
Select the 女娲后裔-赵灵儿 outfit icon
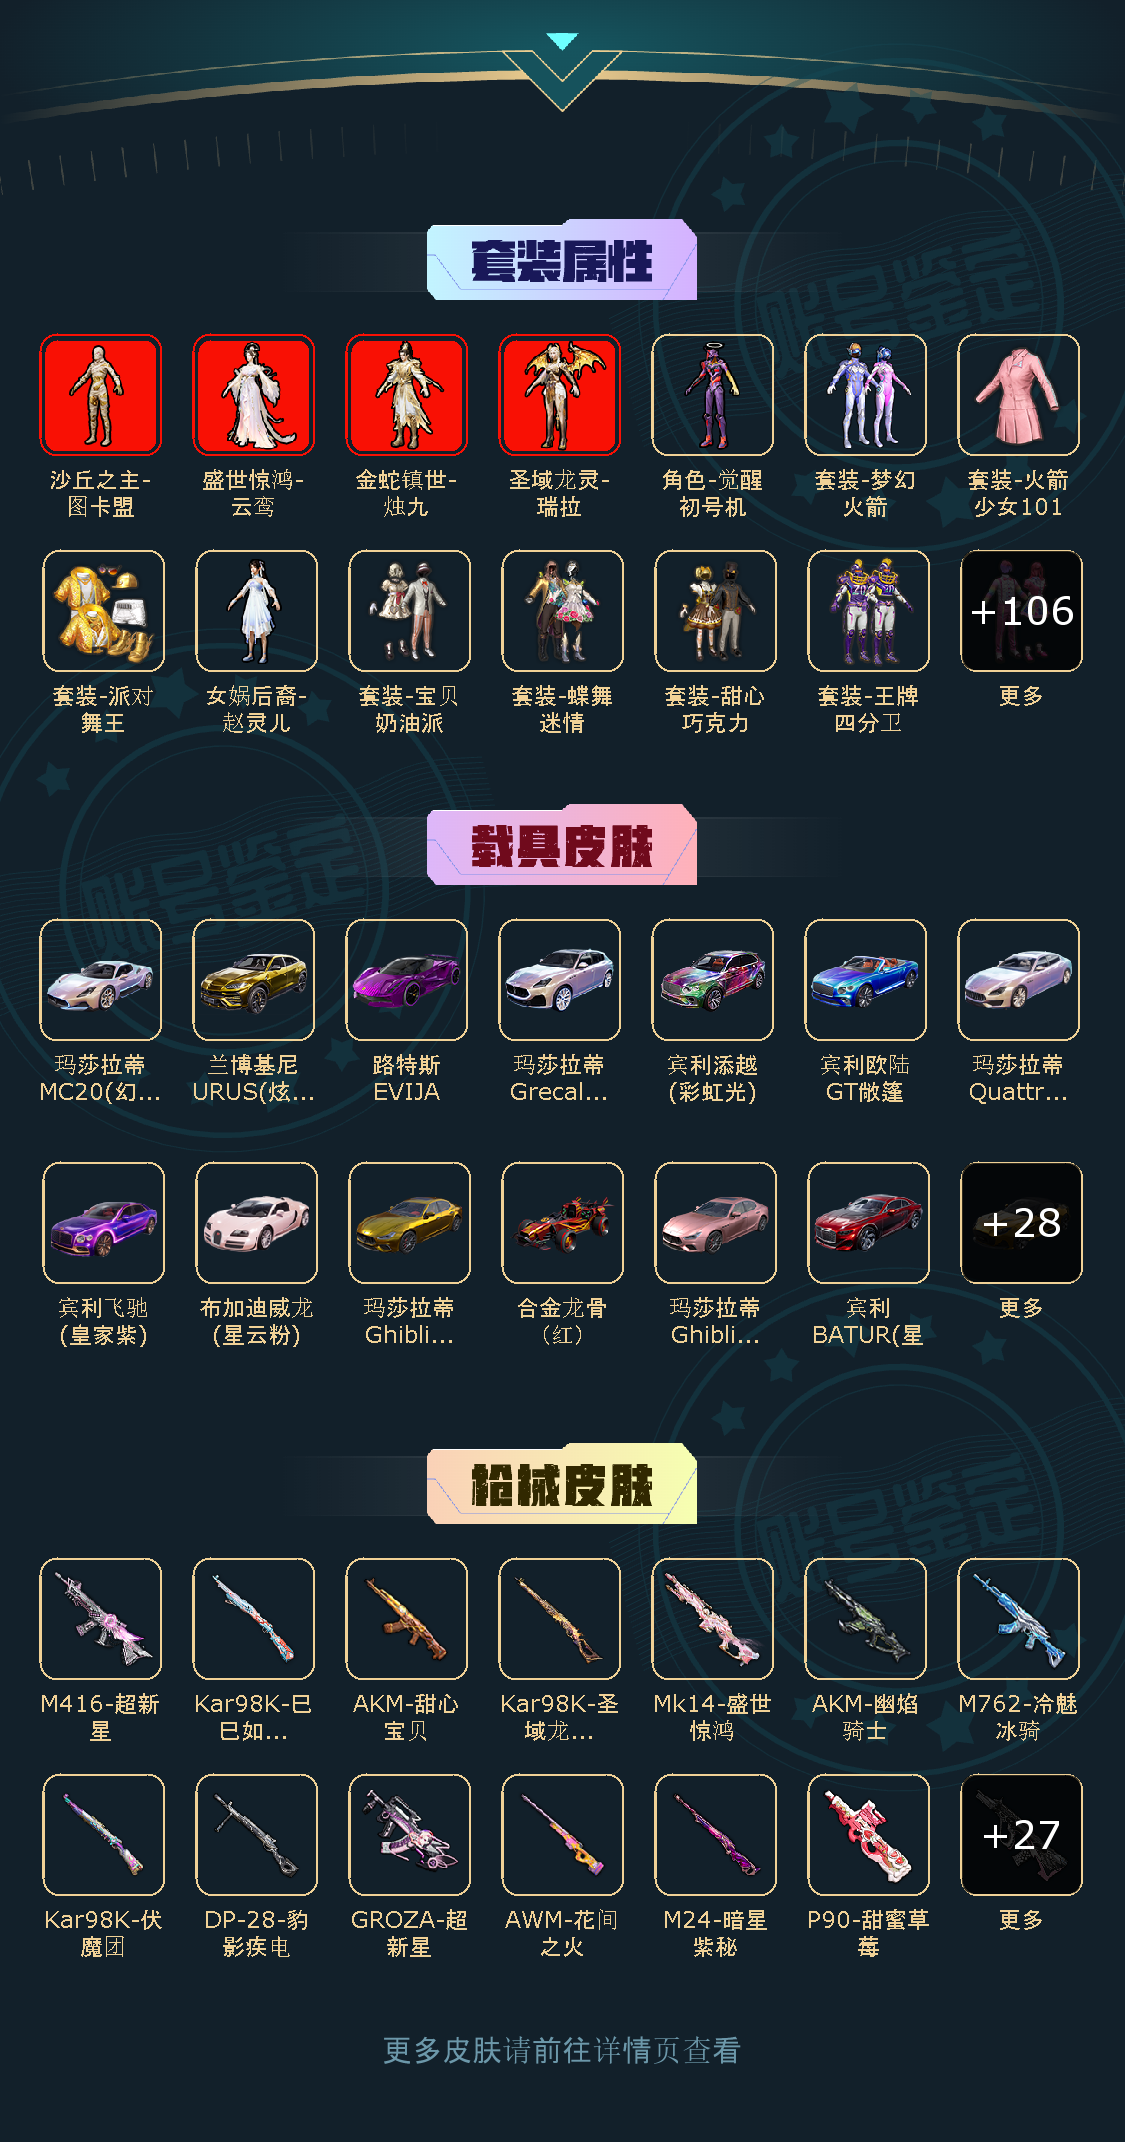[256, 611]
